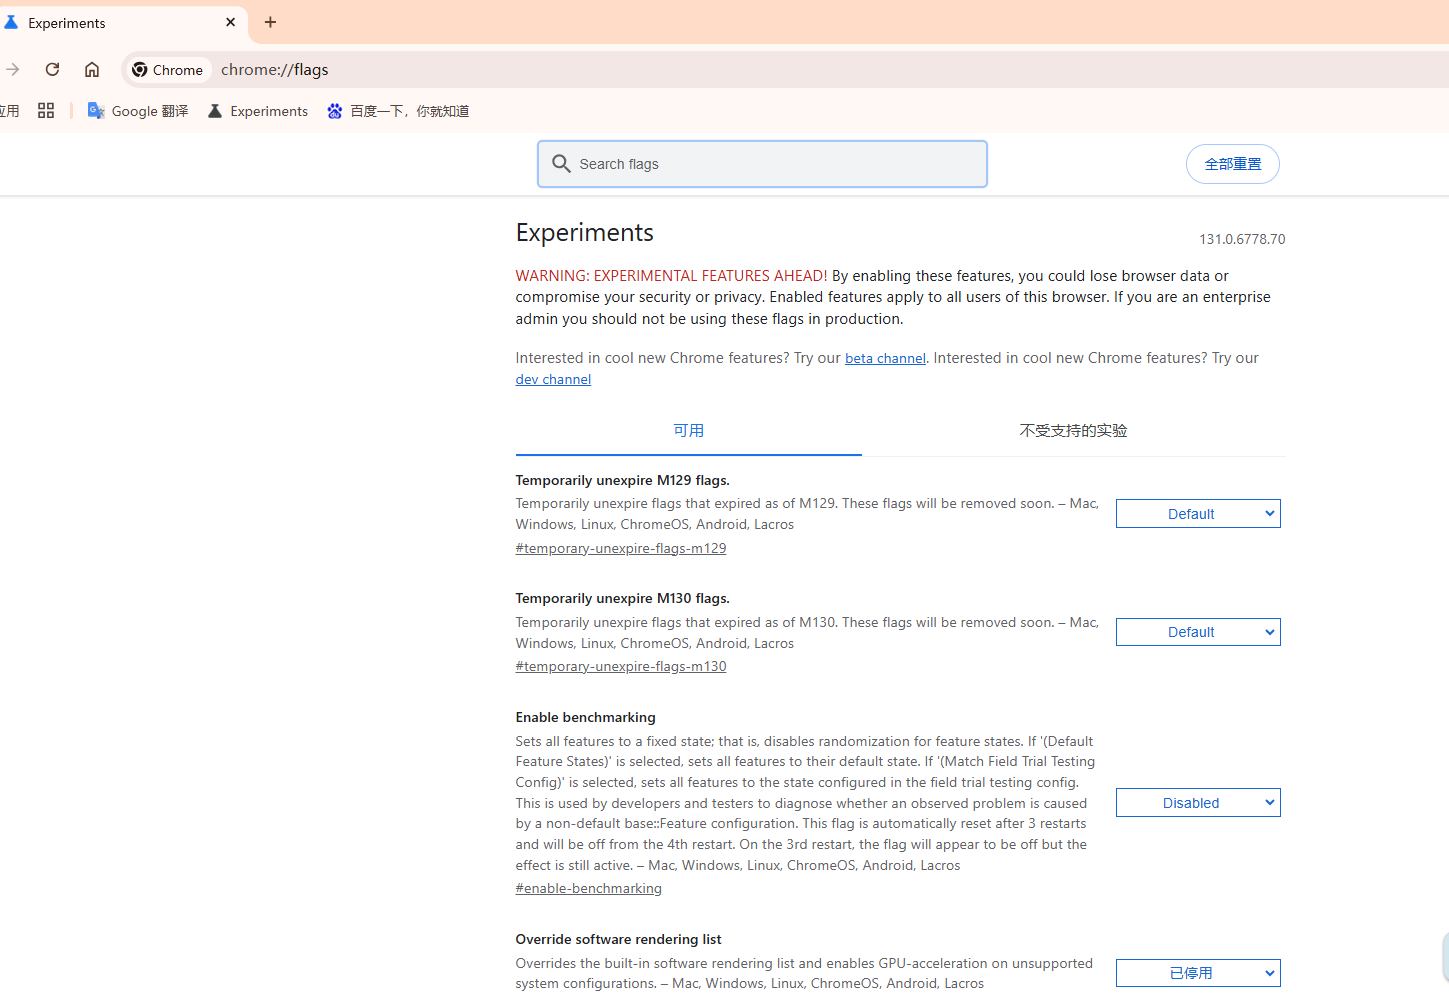Open the 百度一下 bookmark

(x=398, y=111)
